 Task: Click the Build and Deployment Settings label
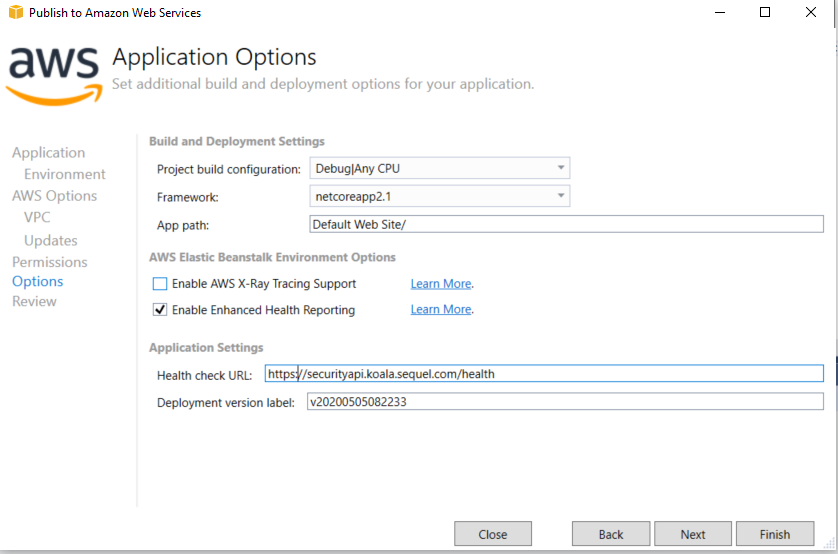coord(237,141)
